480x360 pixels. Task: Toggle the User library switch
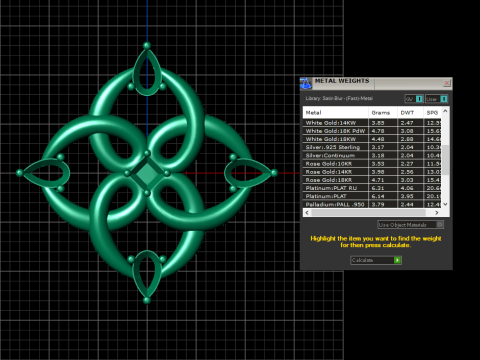click(436, 99)
